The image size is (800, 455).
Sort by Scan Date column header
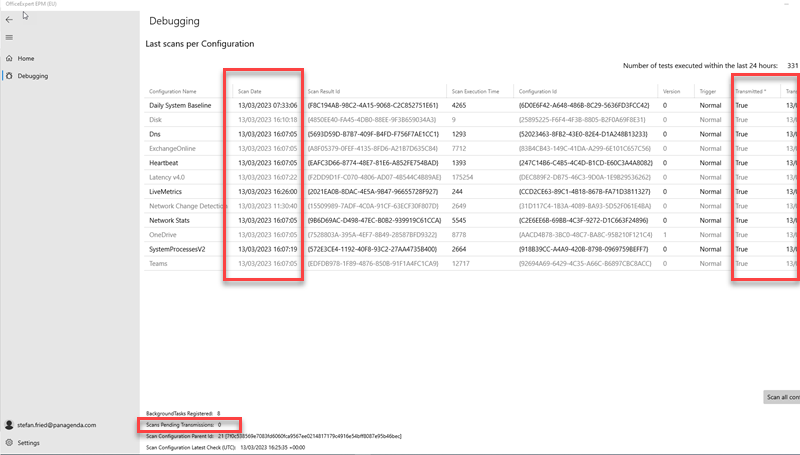250,91
